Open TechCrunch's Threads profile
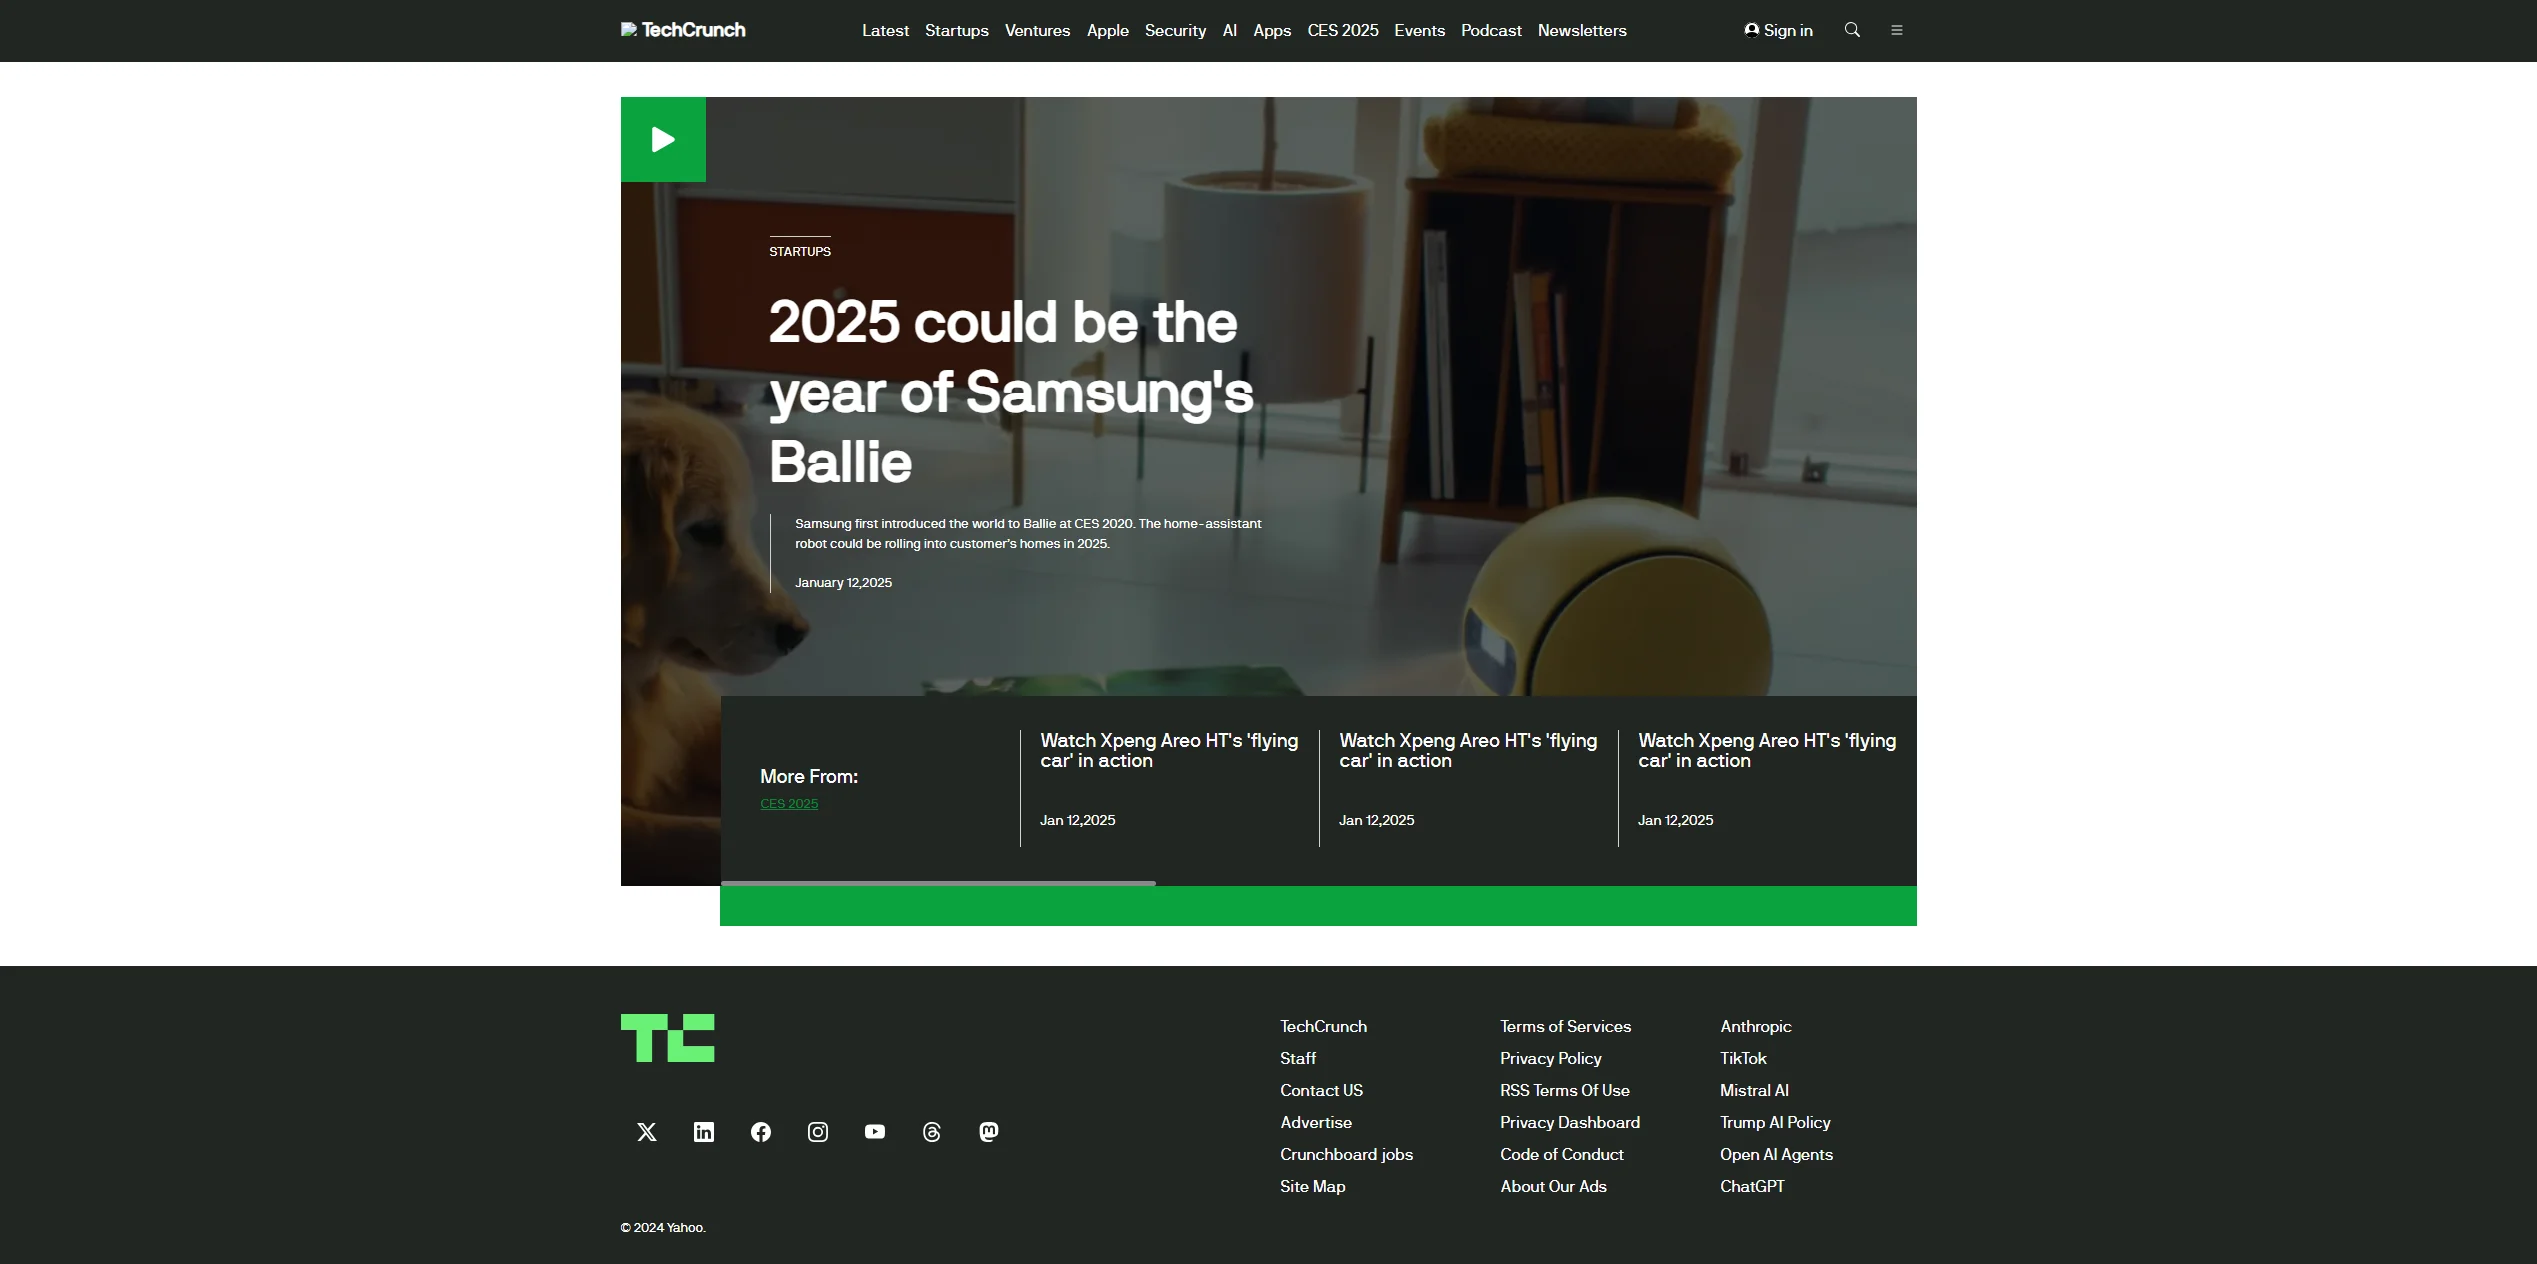 [x=931, y=1132]
